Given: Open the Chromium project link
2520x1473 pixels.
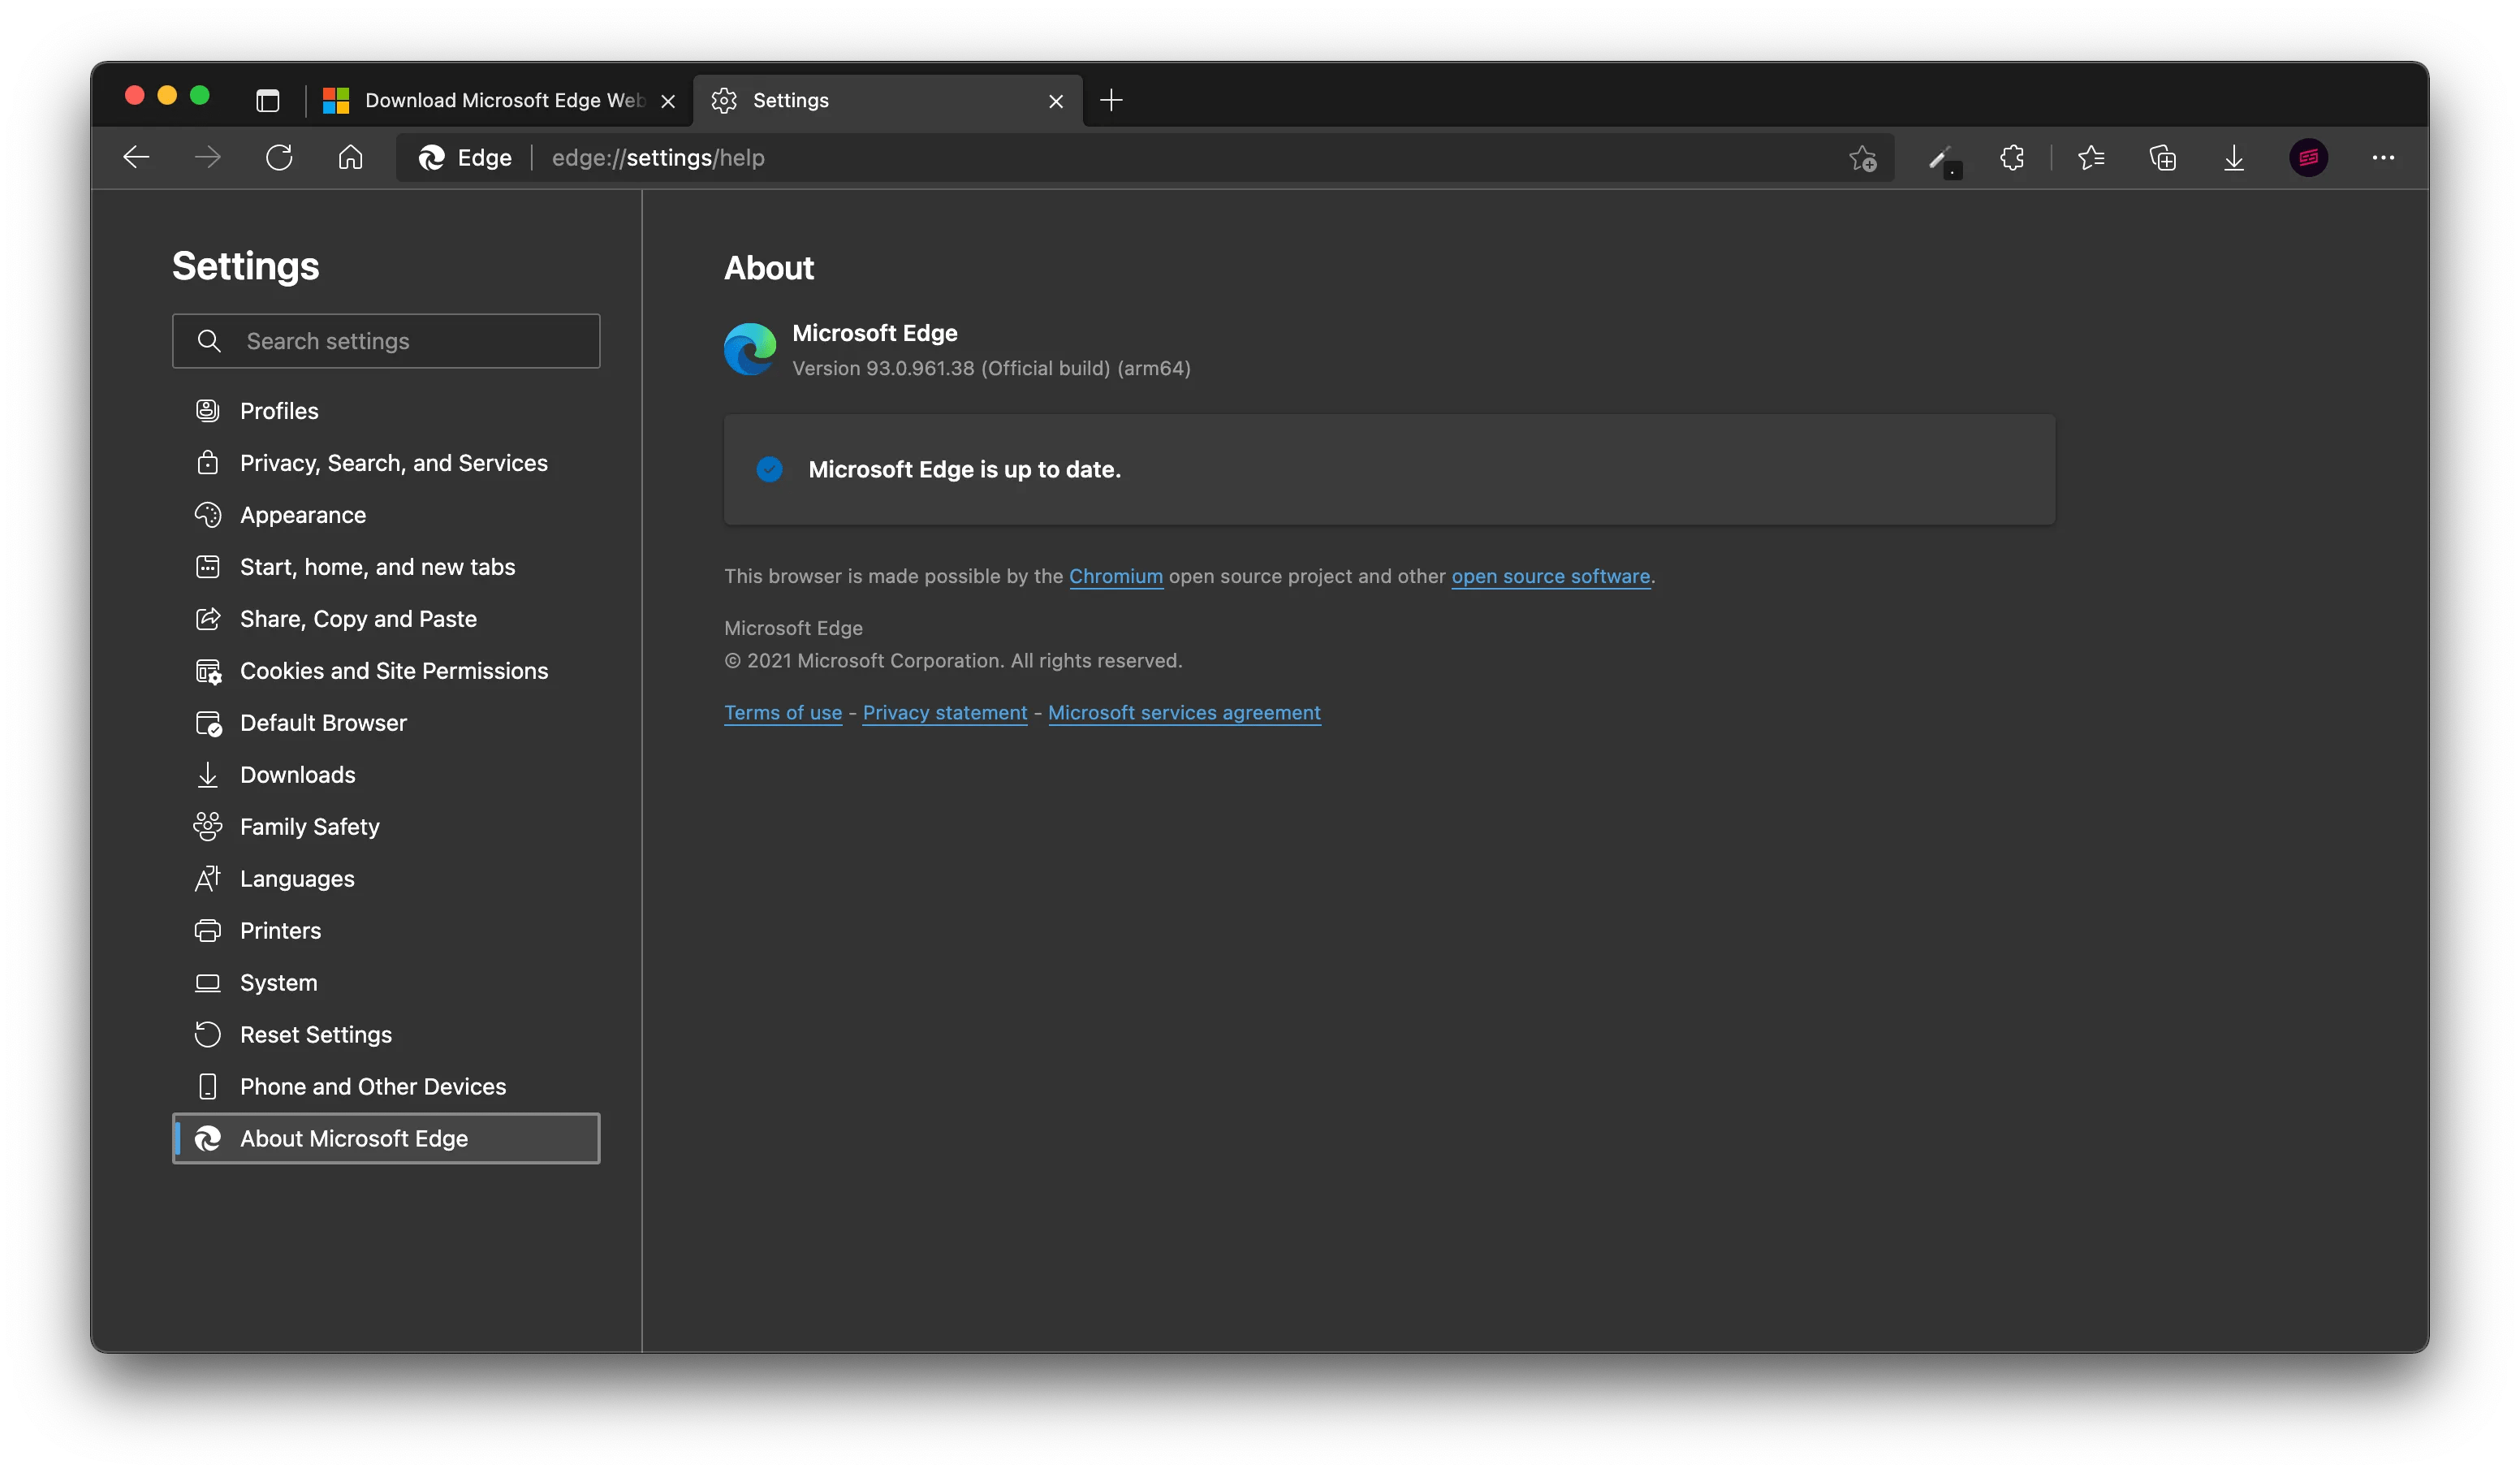Looking at the screenshot, I should coord(1116,576).
